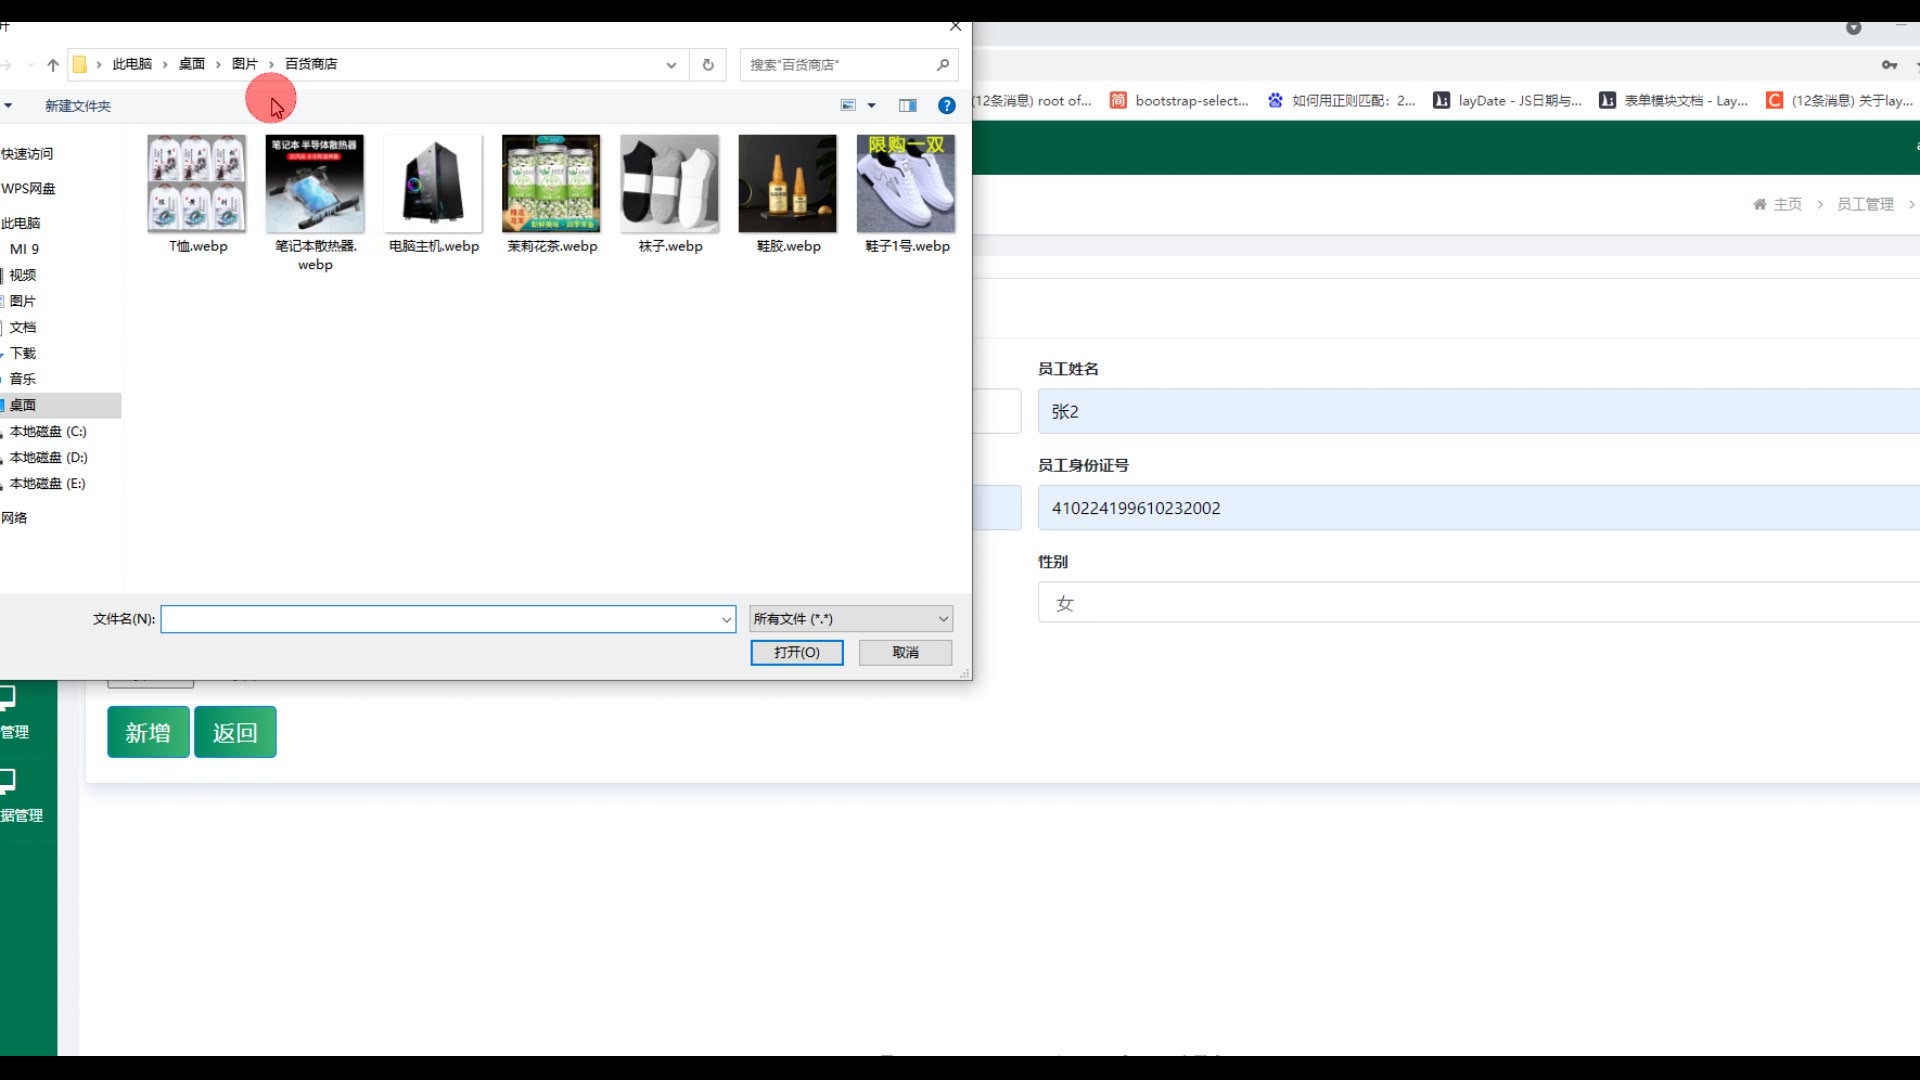The width and height of the screenshot is (1920, 1080).
Task: Click the refresh icon in address bar
Action: coord(708,65)
